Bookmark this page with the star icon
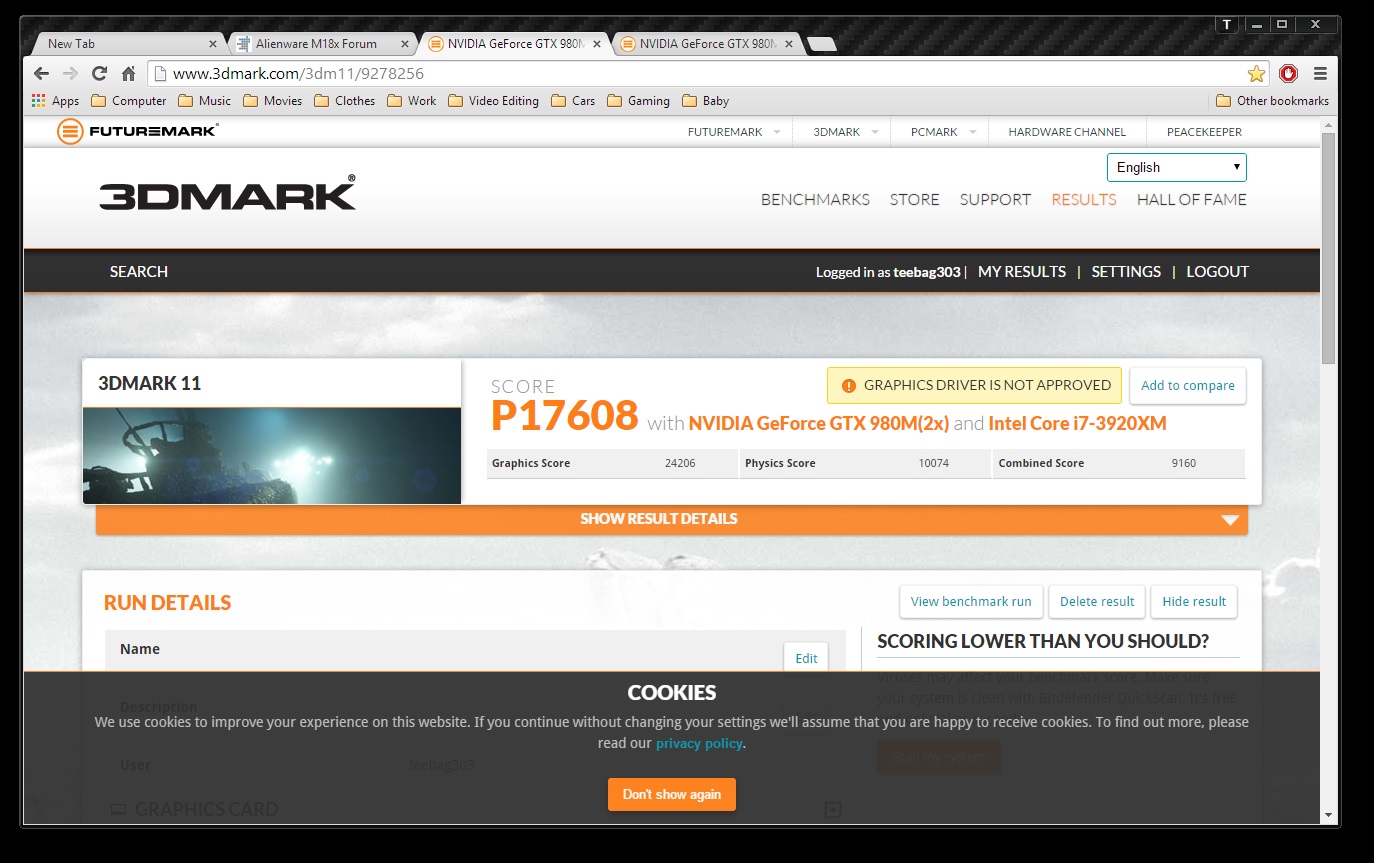This screenshot has height=863, width=1374. 1257,73
